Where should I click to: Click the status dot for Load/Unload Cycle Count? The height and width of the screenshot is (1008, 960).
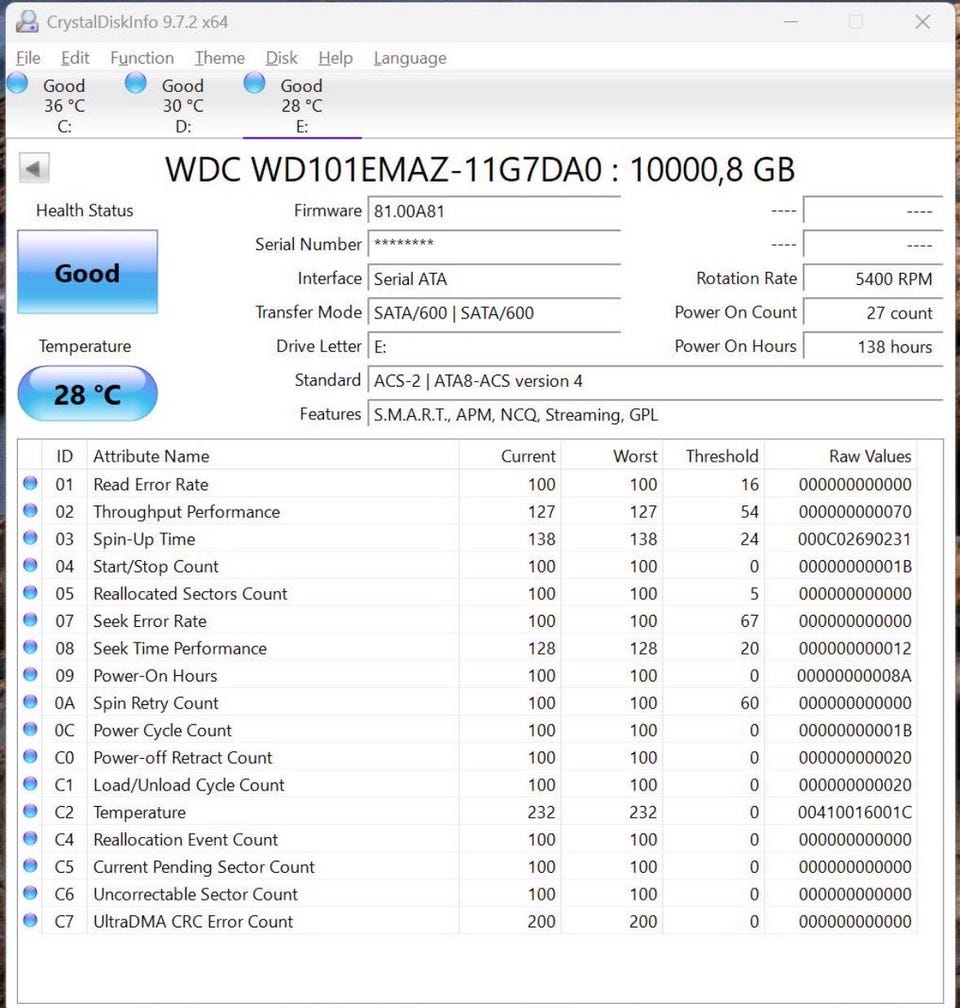tap(30, 784)
